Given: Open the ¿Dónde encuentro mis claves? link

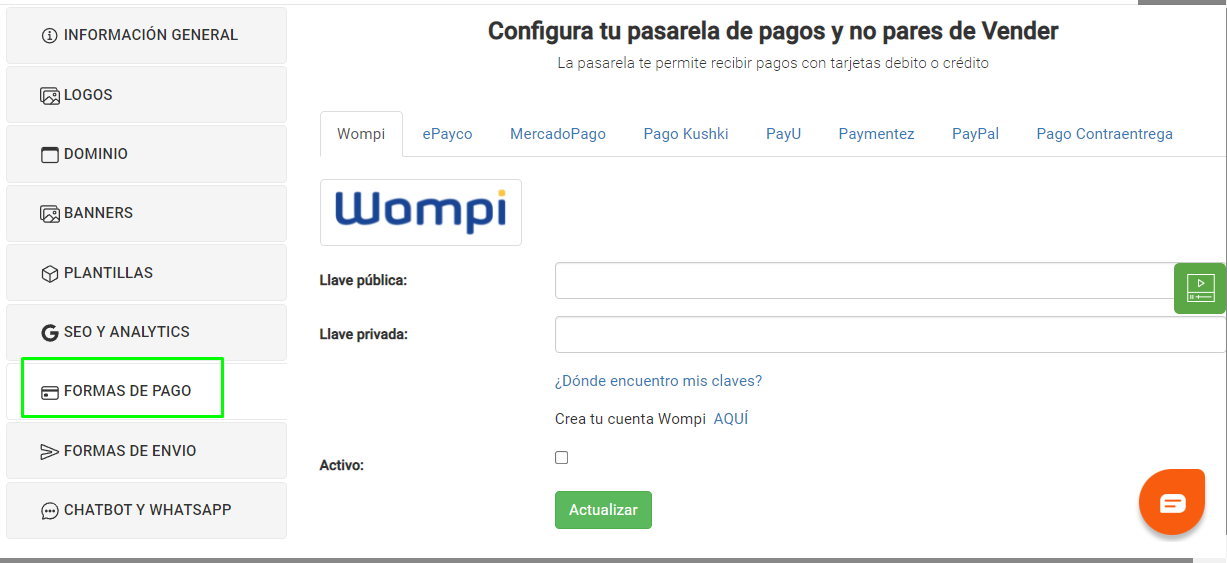Looking at the screenshot, I should (x=658, y=381).
